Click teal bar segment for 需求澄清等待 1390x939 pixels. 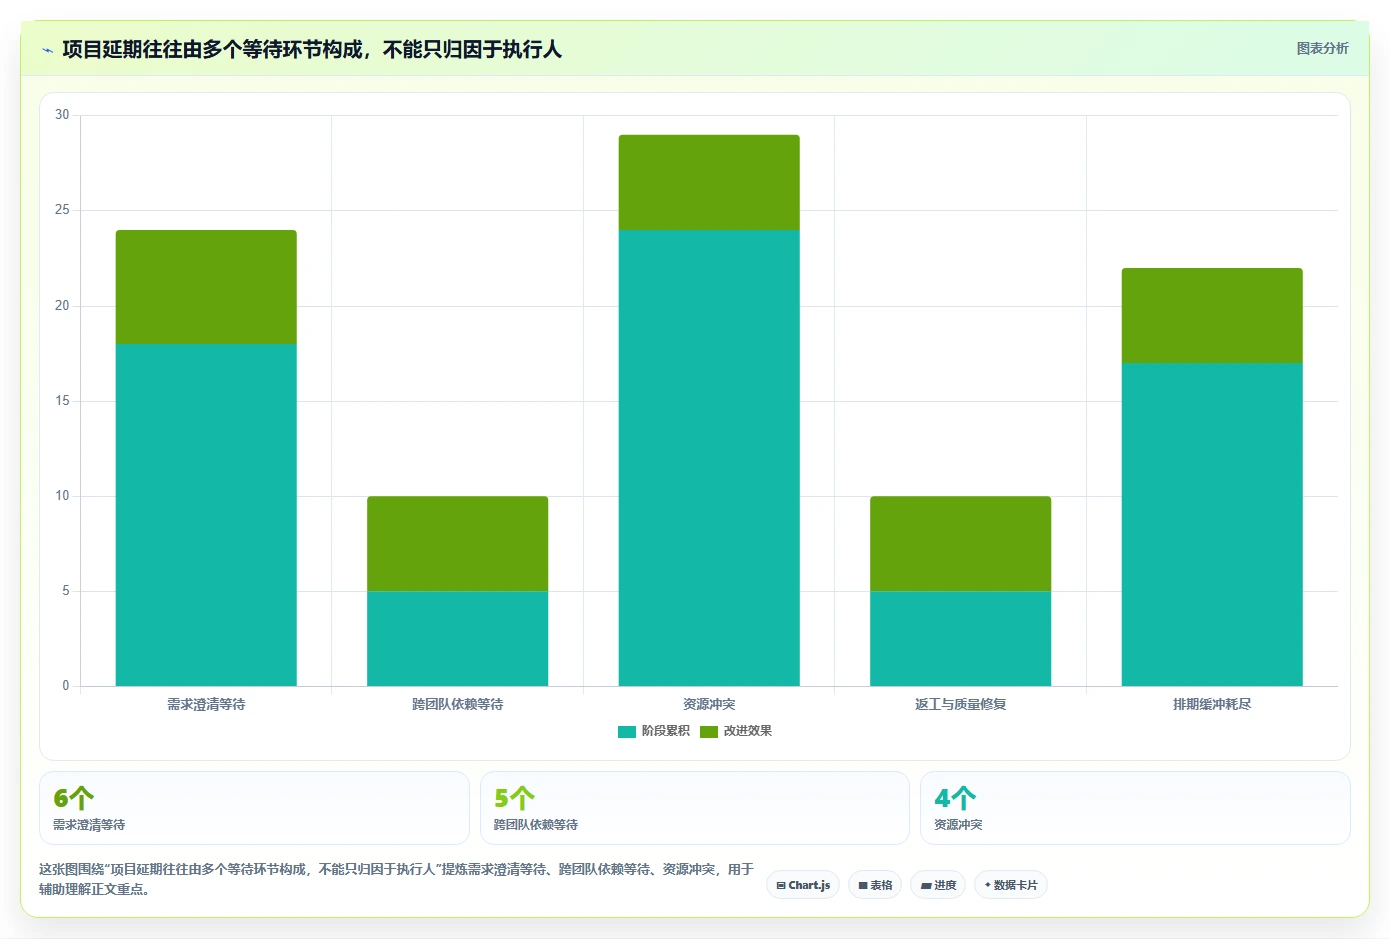[x=206, y=515]
